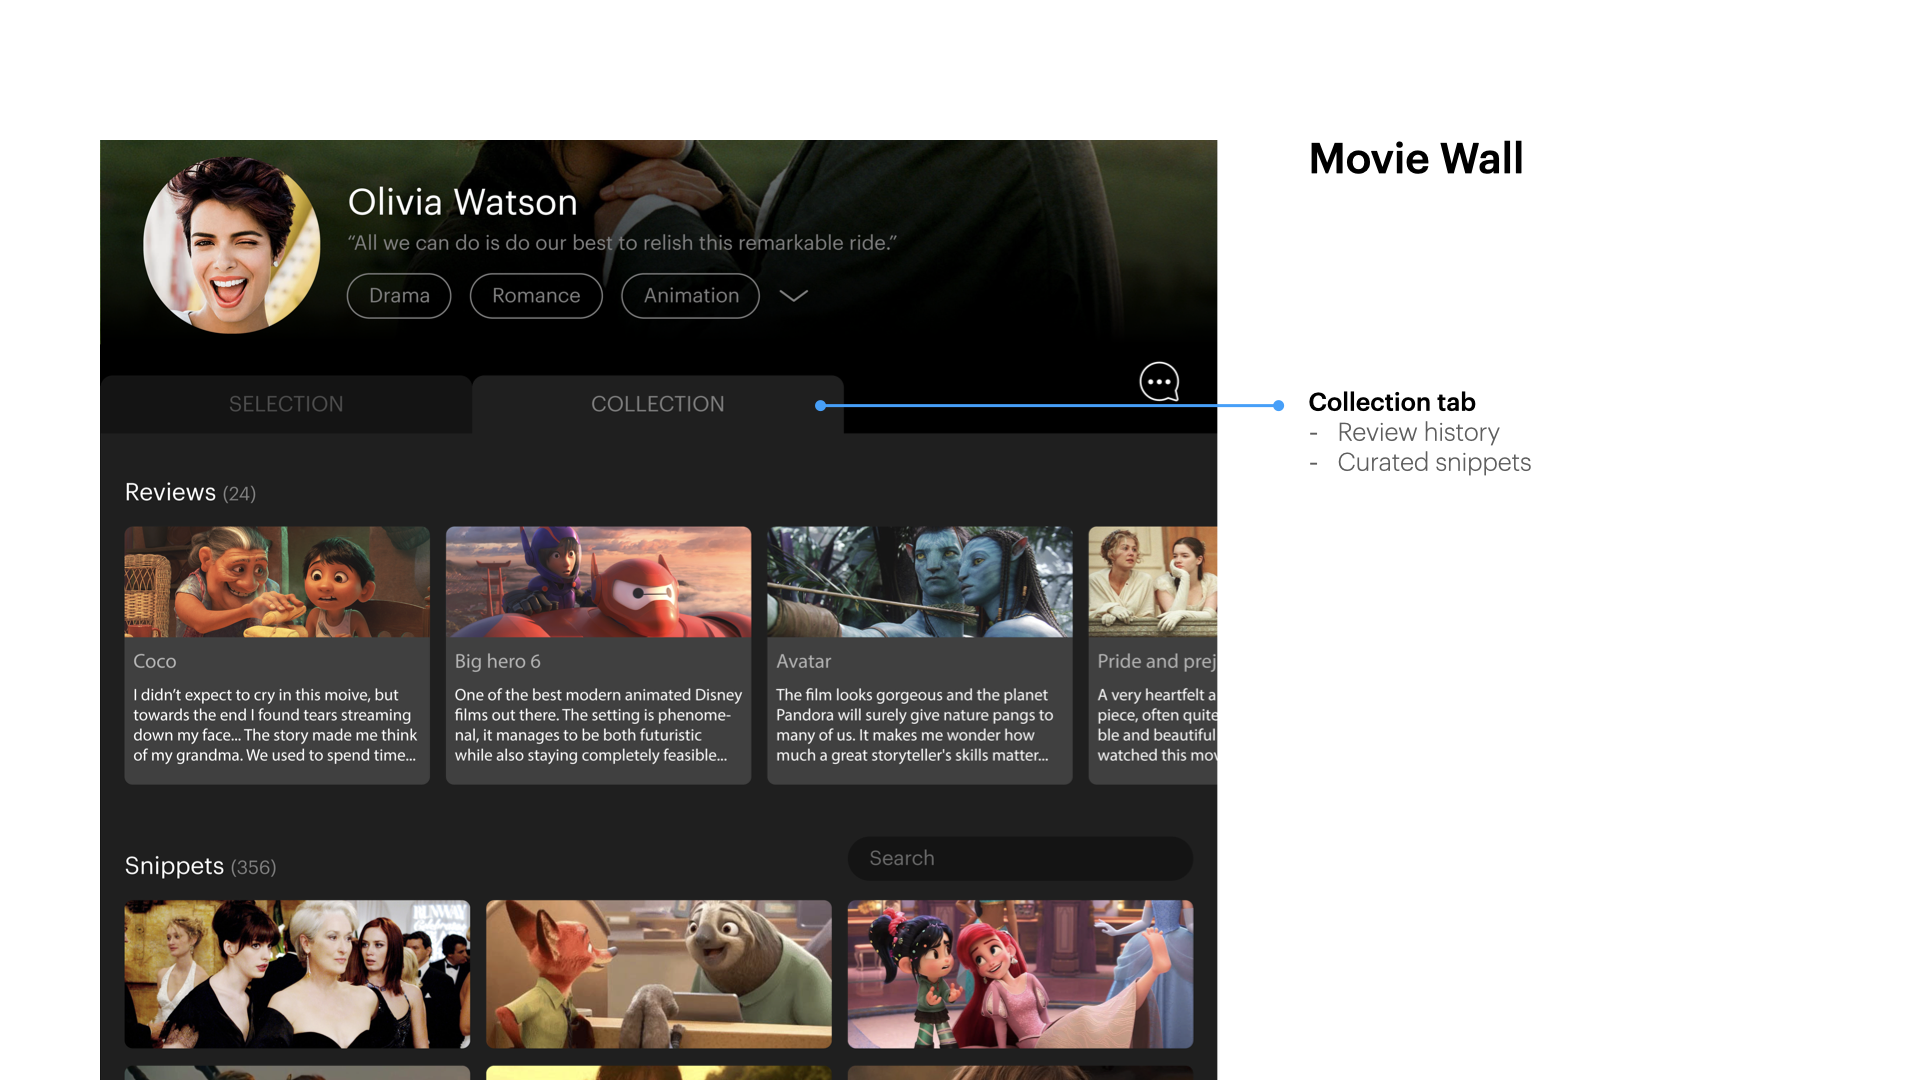Click the Avatar review title
The height and width of the screenshot is (1080, 1920).
point(804,661)
